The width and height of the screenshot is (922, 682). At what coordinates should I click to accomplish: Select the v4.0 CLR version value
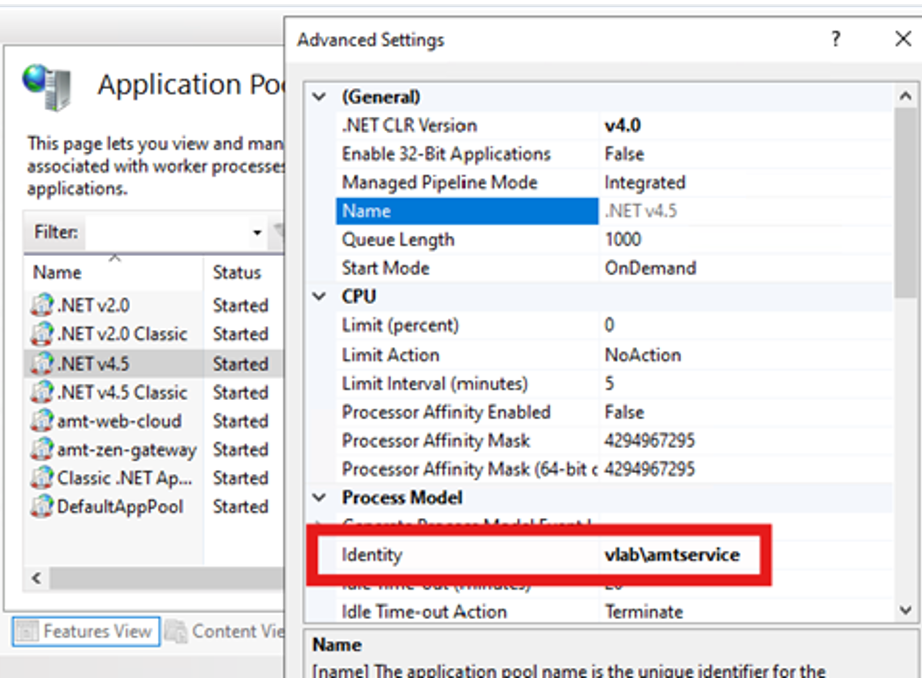pyautogui.click(x=623, y=125)
